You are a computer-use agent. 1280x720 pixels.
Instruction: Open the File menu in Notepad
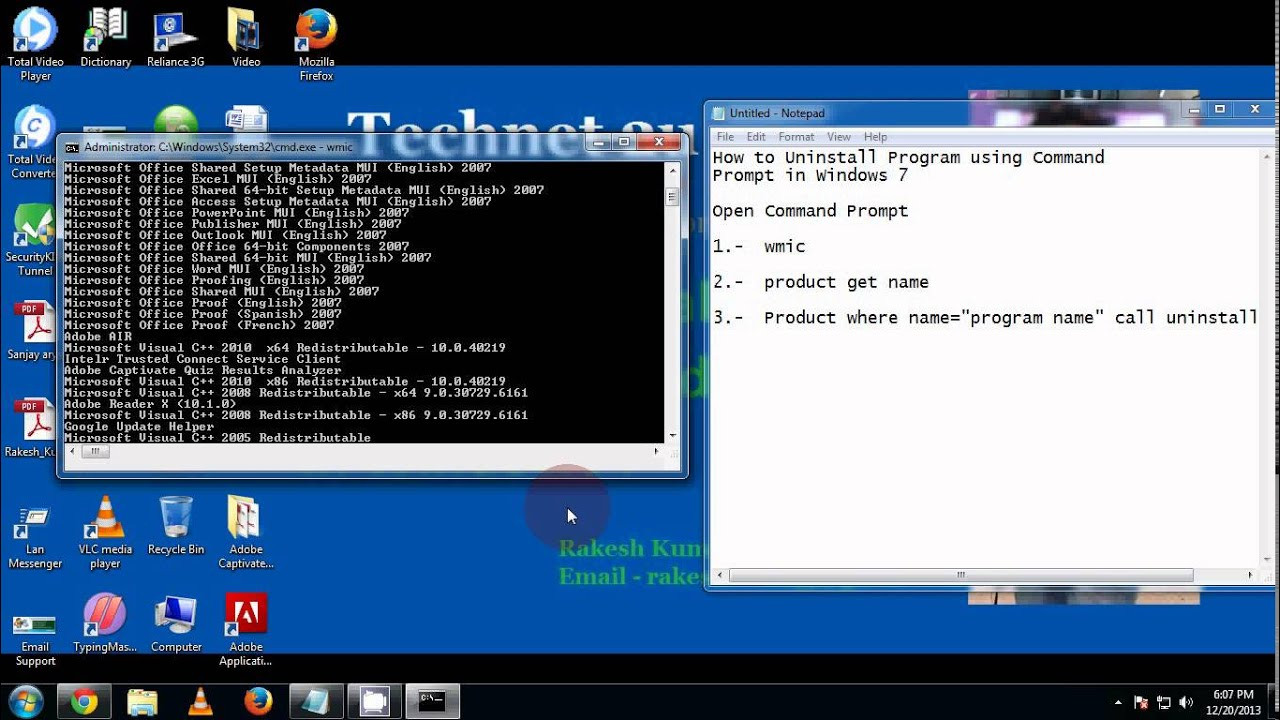pos(725,137)
